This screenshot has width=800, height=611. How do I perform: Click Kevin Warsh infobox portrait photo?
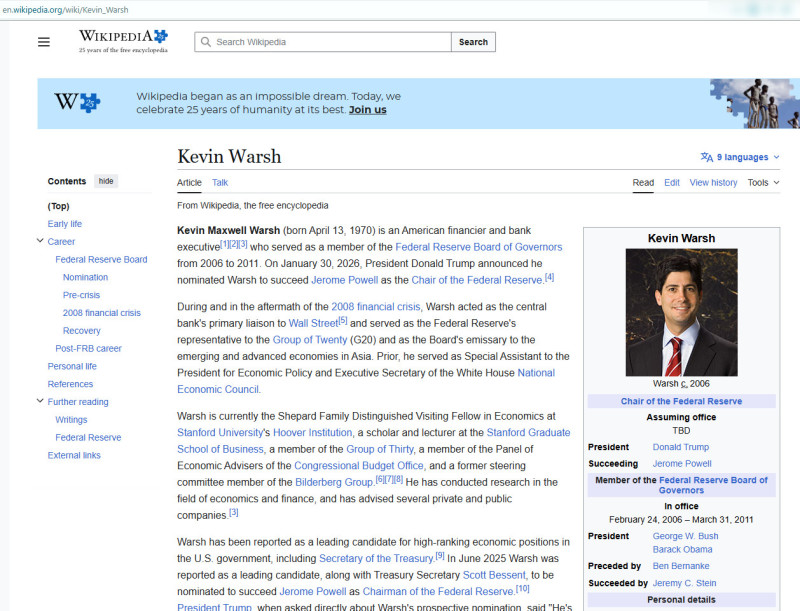click(x=681, y=312)
